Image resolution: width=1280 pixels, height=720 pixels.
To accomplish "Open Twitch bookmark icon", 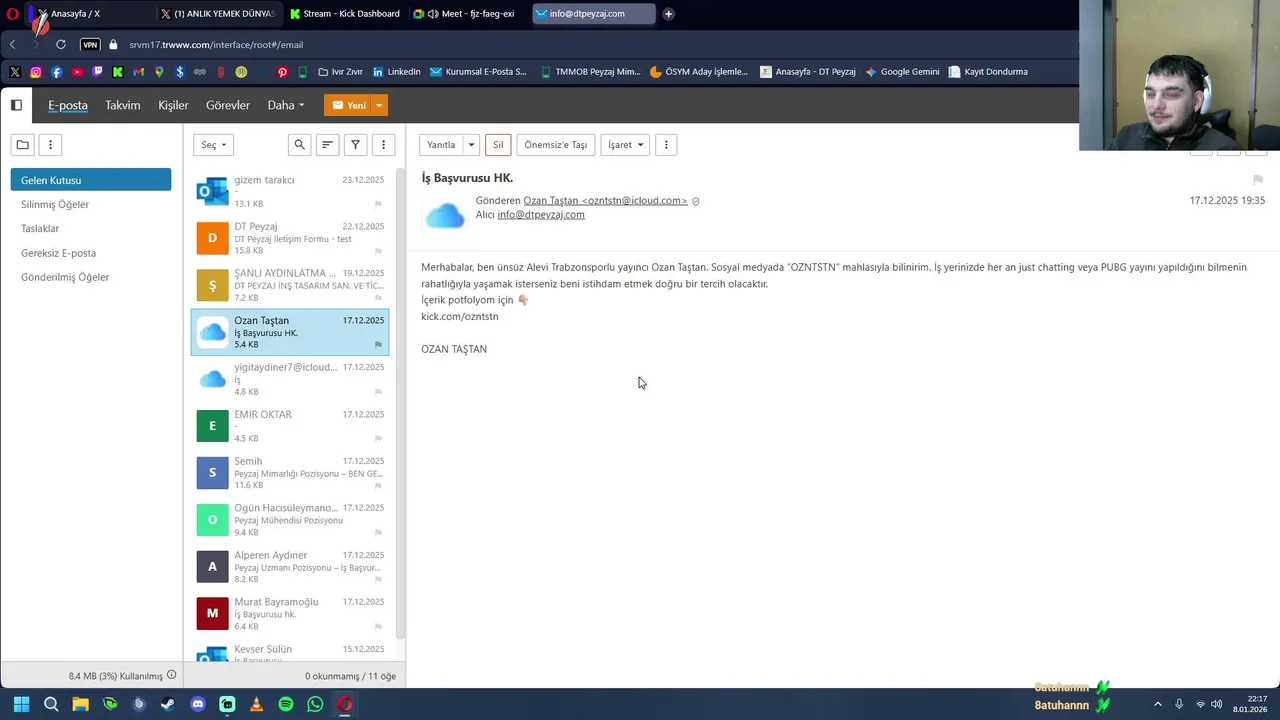I will click(97, 72).
